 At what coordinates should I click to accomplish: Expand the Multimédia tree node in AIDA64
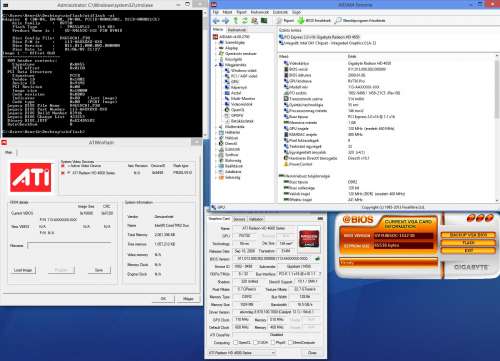click(x=216, y=127)
